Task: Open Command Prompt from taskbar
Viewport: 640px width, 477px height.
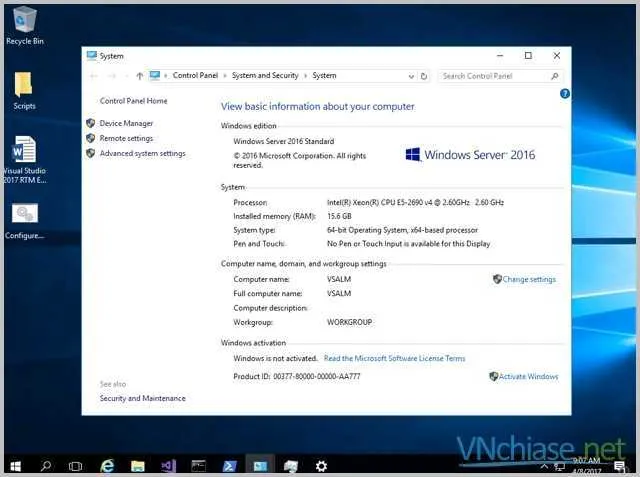Action: [199, 466]
